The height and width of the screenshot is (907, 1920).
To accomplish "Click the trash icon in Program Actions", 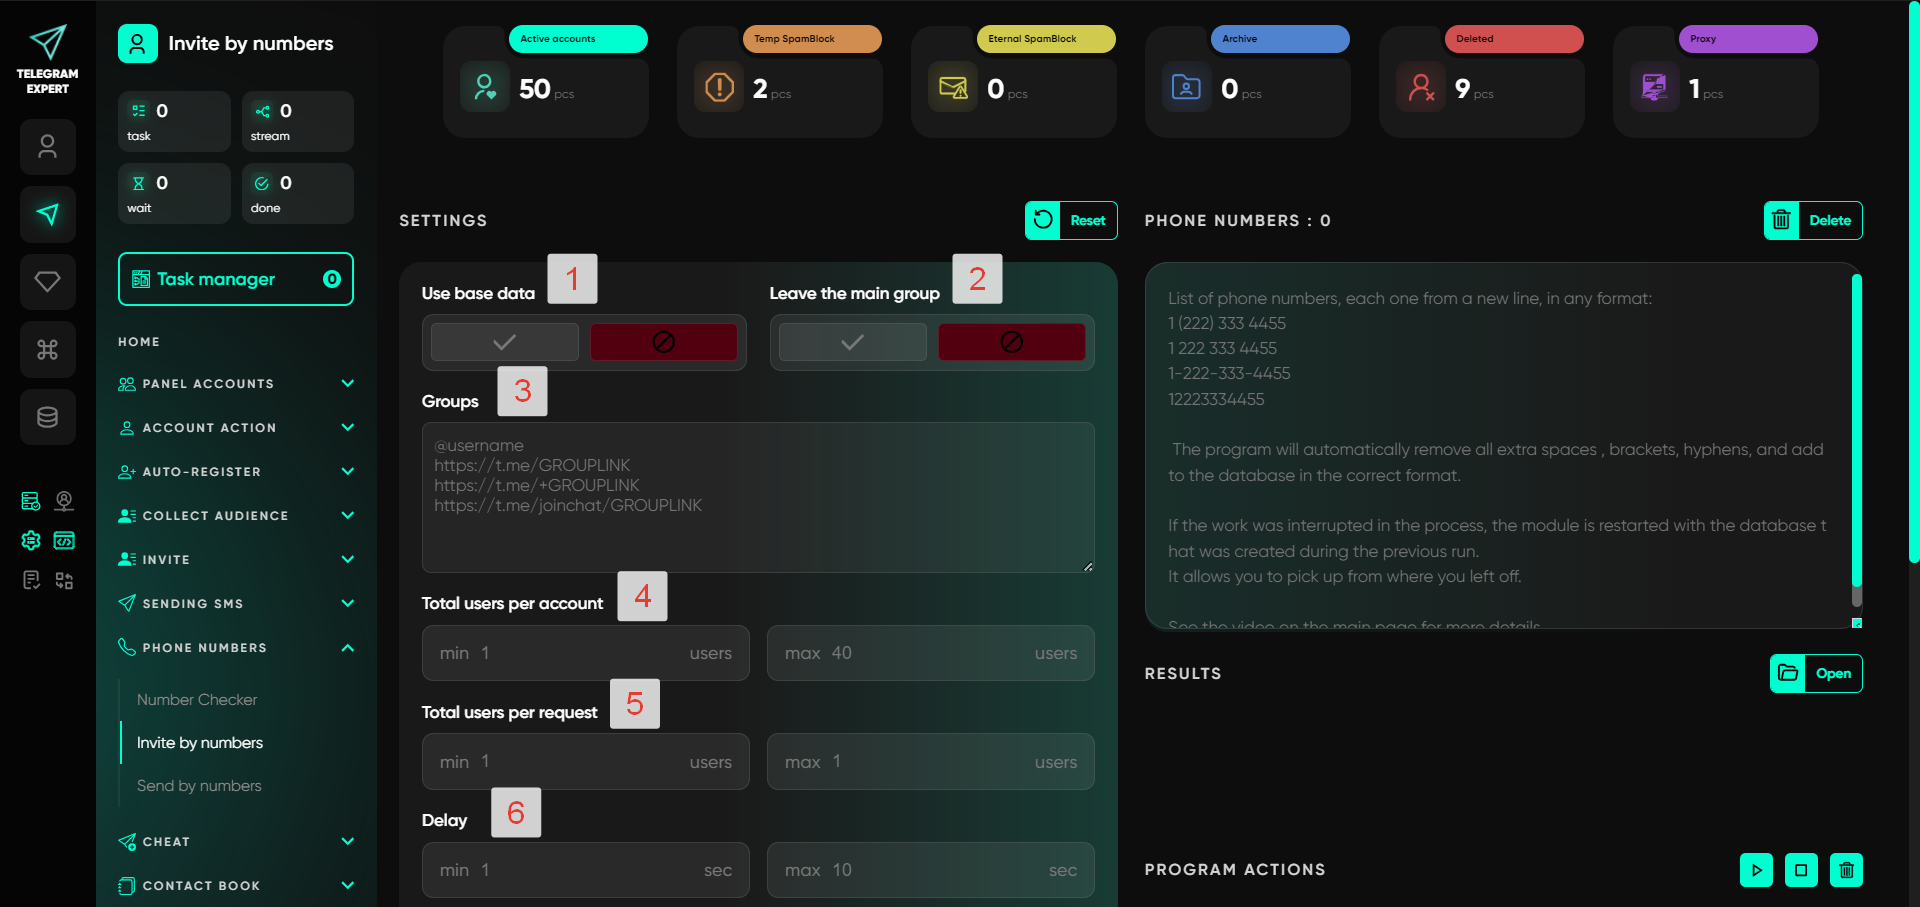I will point(1846,870).
